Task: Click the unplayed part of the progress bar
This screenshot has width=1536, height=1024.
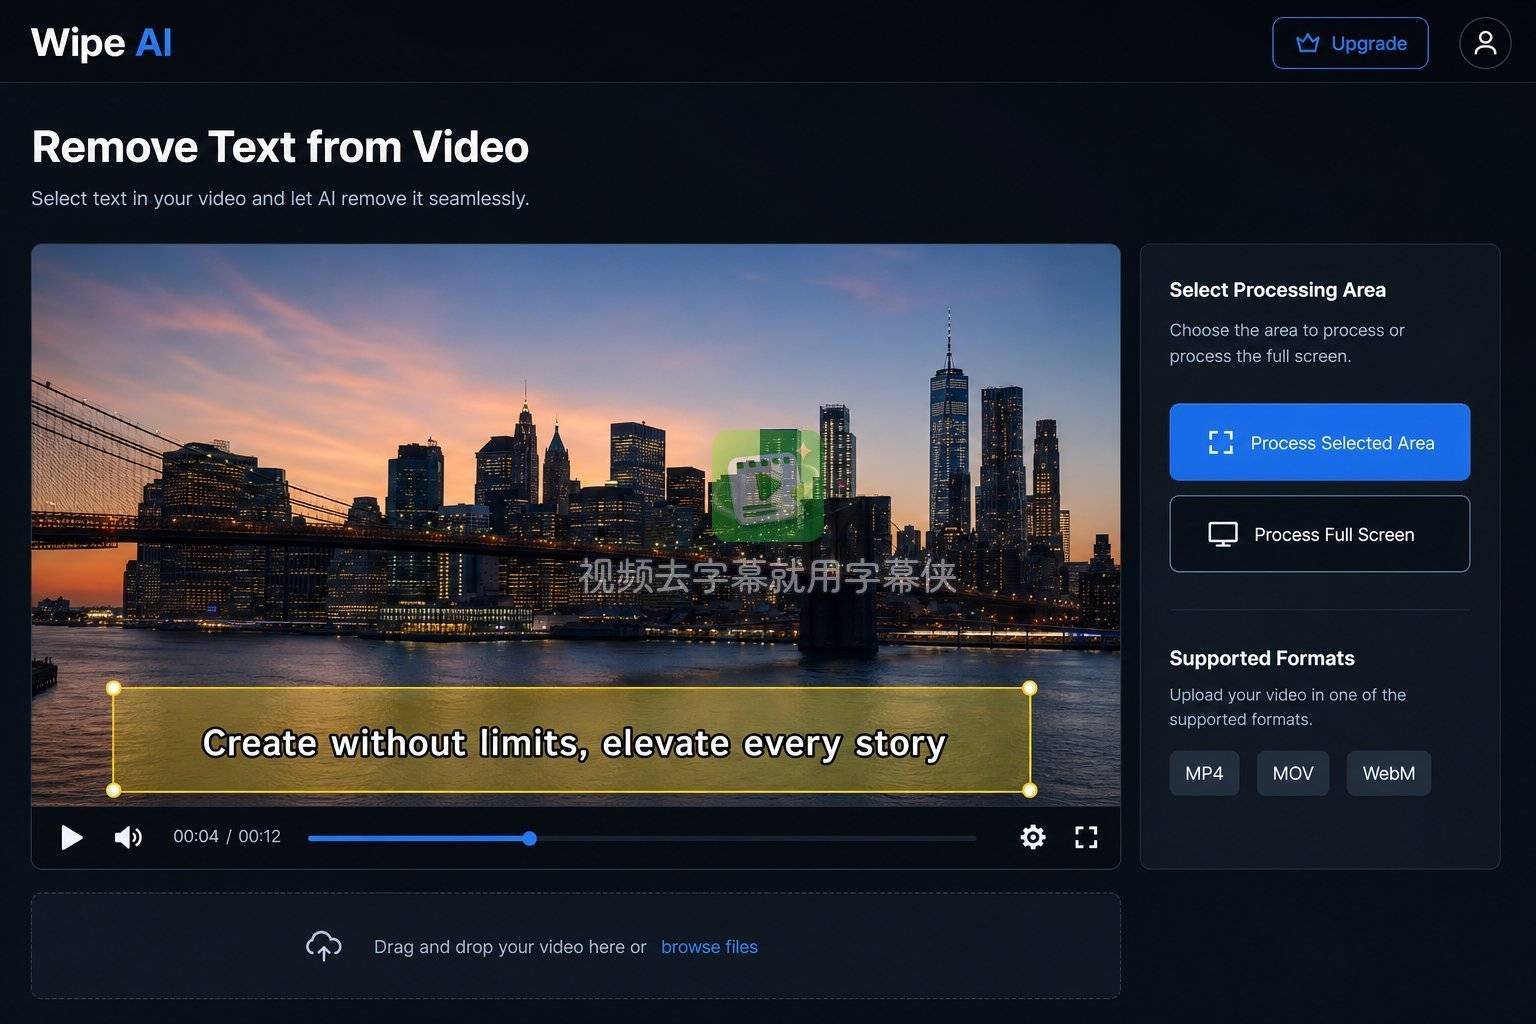Action: 756,838
